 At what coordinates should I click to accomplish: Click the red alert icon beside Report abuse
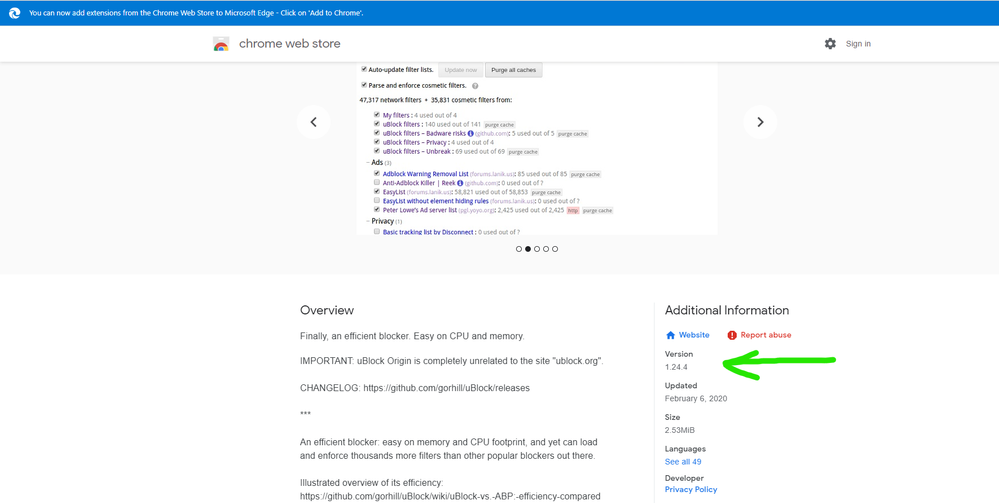tap(732, 335)
